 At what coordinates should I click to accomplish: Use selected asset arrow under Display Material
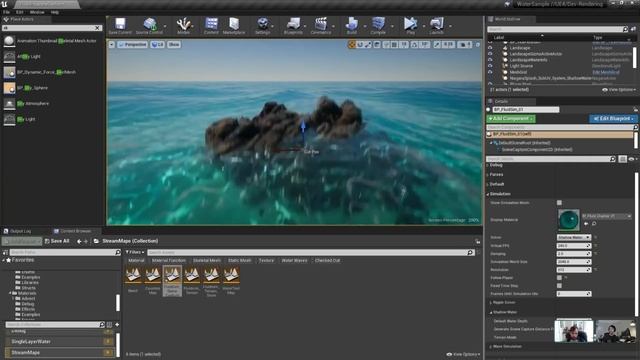[586, 224]
